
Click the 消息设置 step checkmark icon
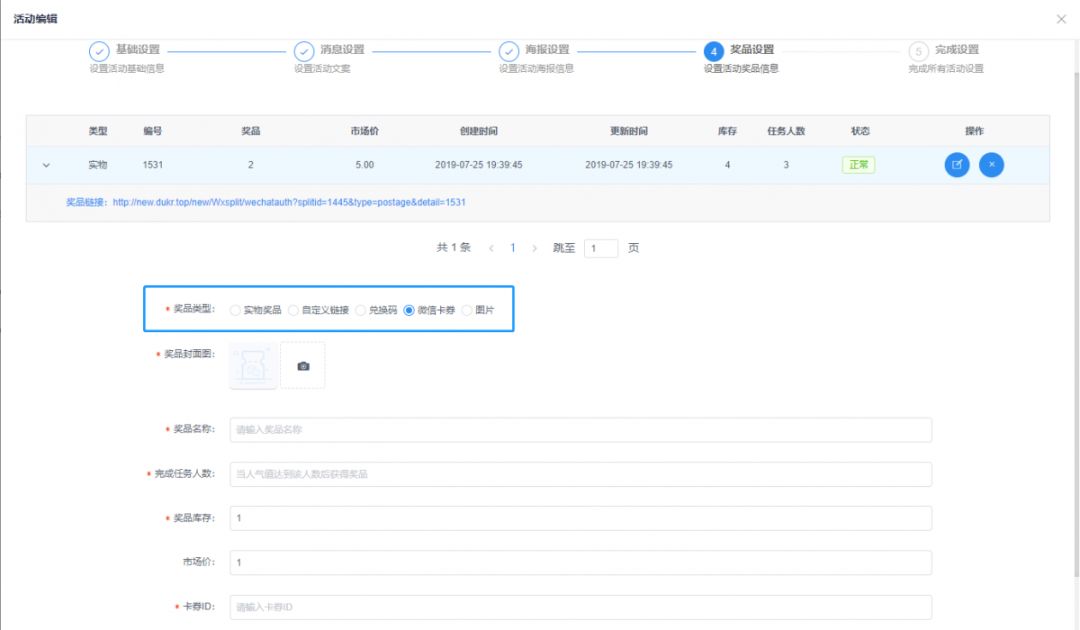[303, 52]
